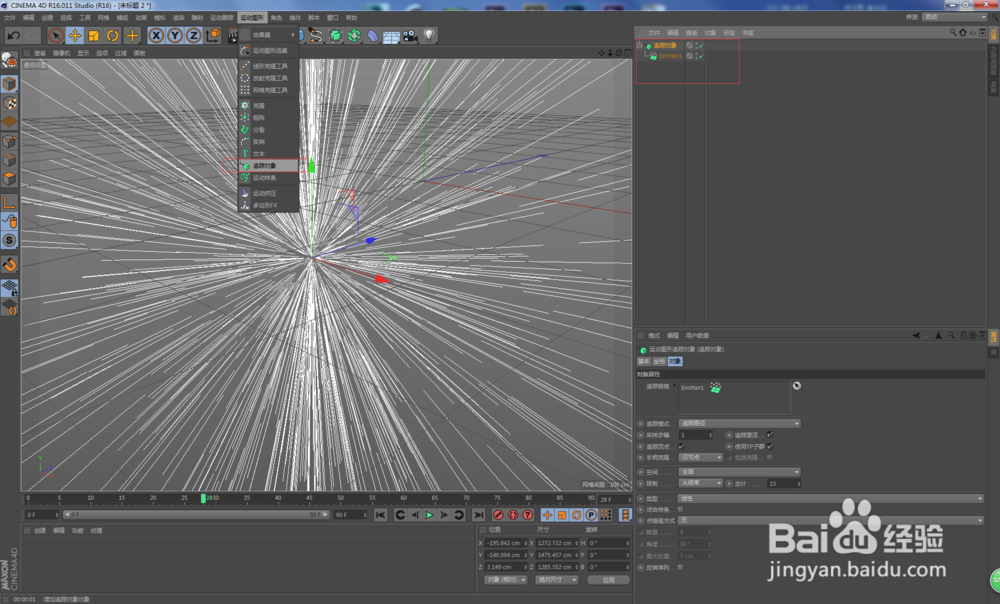Open 限制 dropdown
1000x604 pixels.
pos(700,483)
